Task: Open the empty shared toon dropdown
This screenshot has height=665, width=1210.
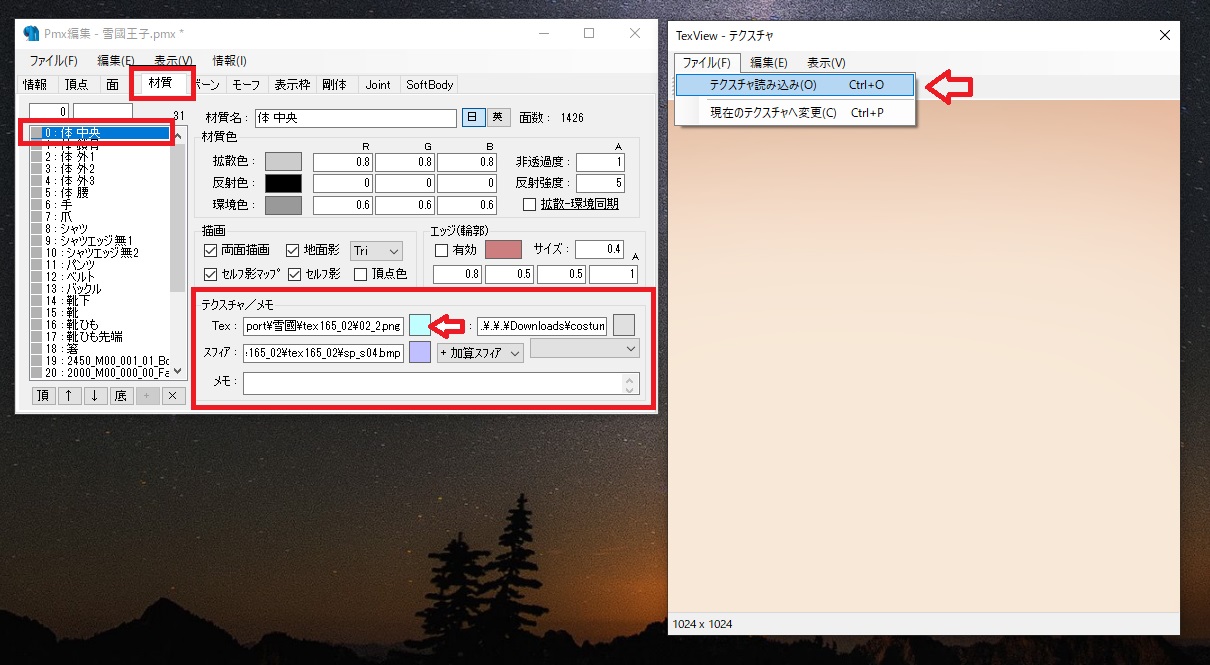Action: (x=585, y=348)
